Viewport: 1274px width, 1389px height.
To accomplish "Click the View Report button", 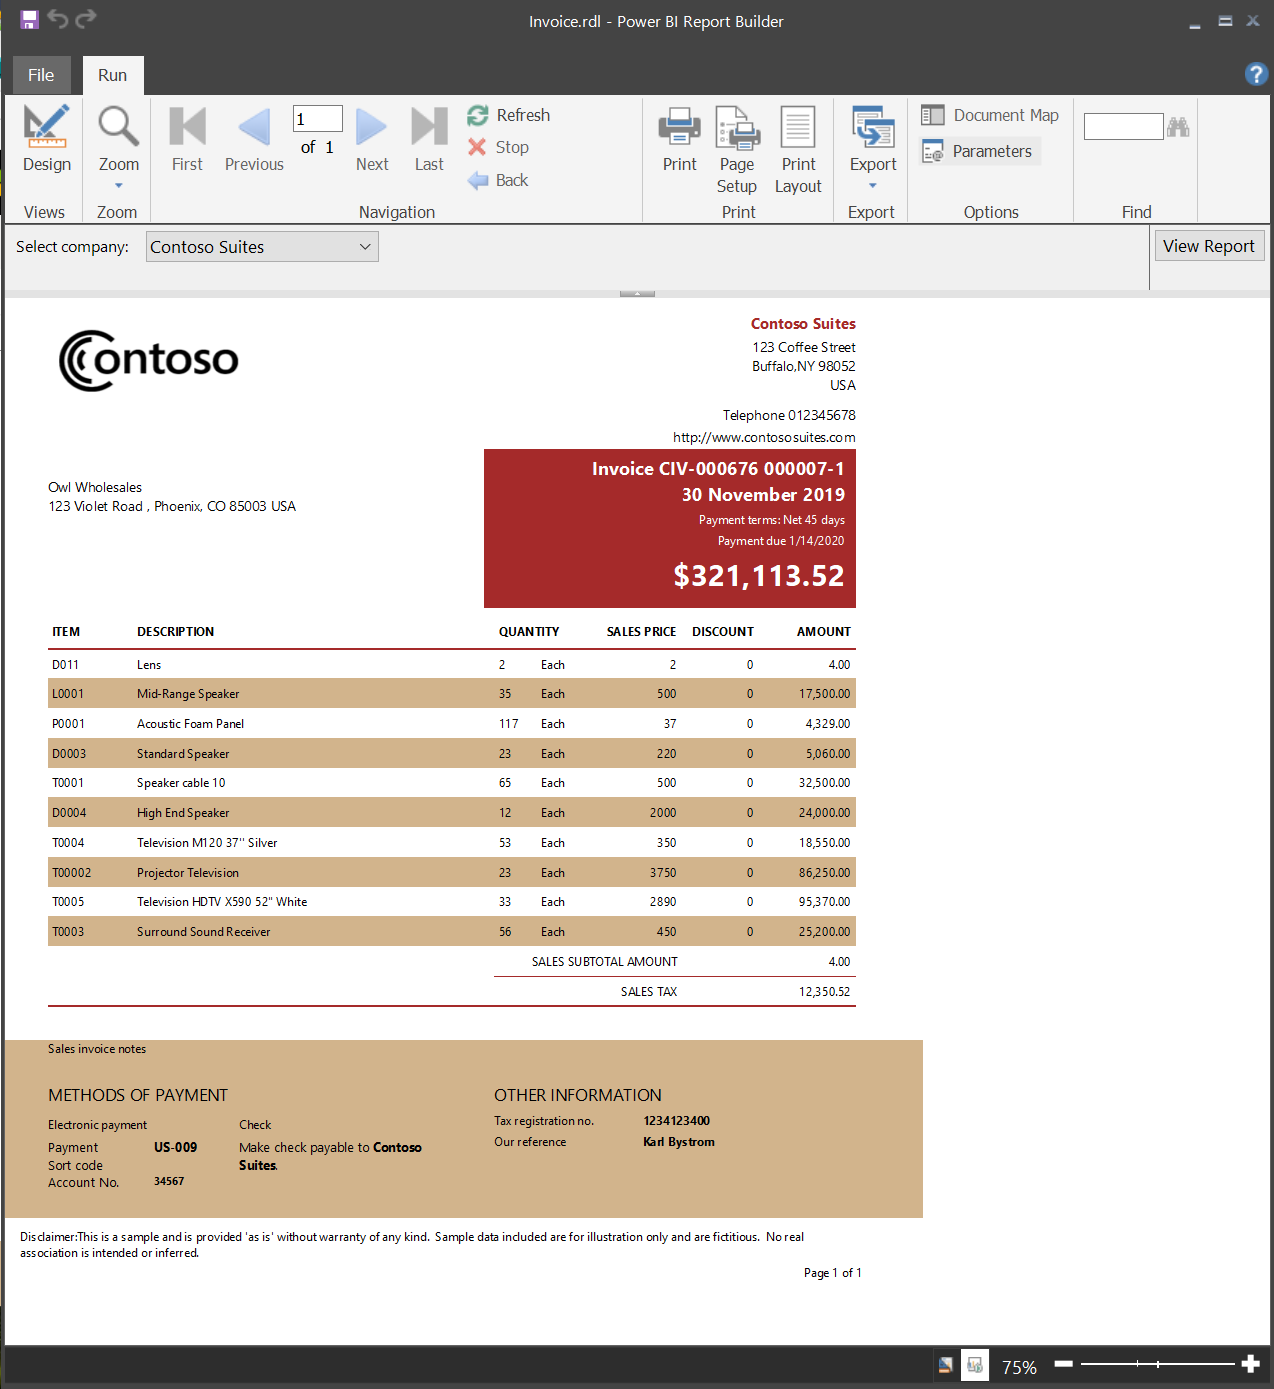I will 1209,245.
